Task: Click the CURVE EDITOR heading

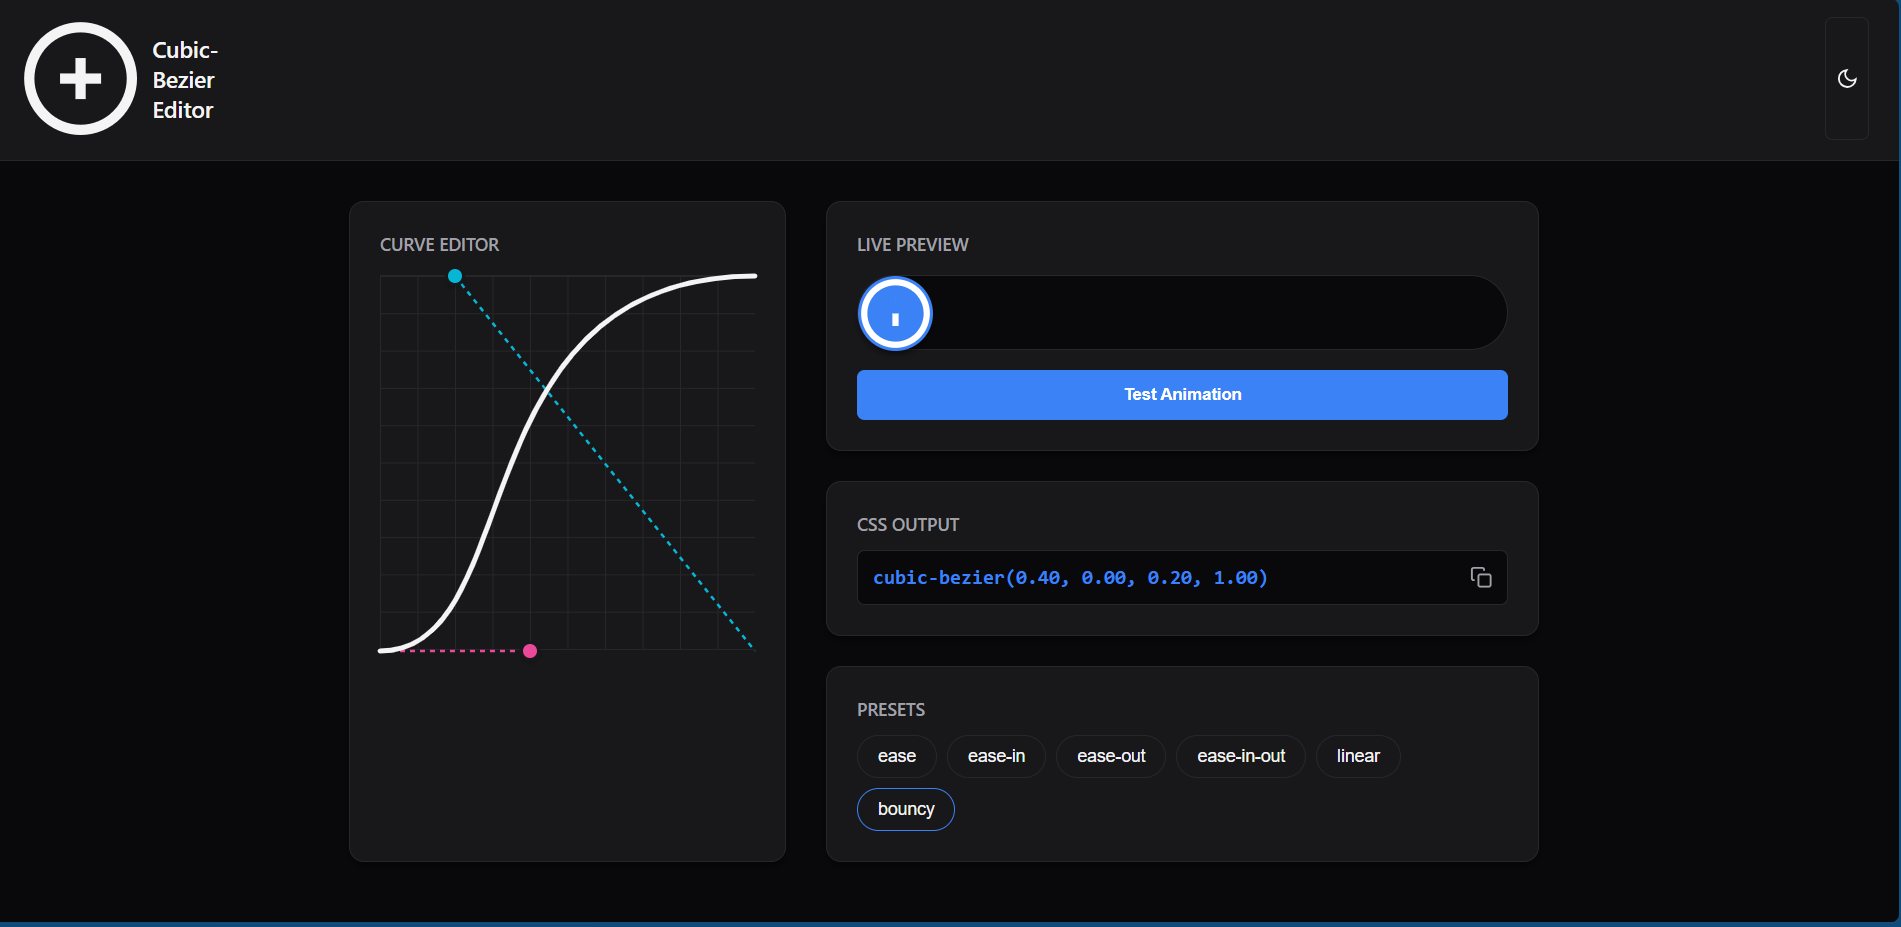Action: point(439,245)
